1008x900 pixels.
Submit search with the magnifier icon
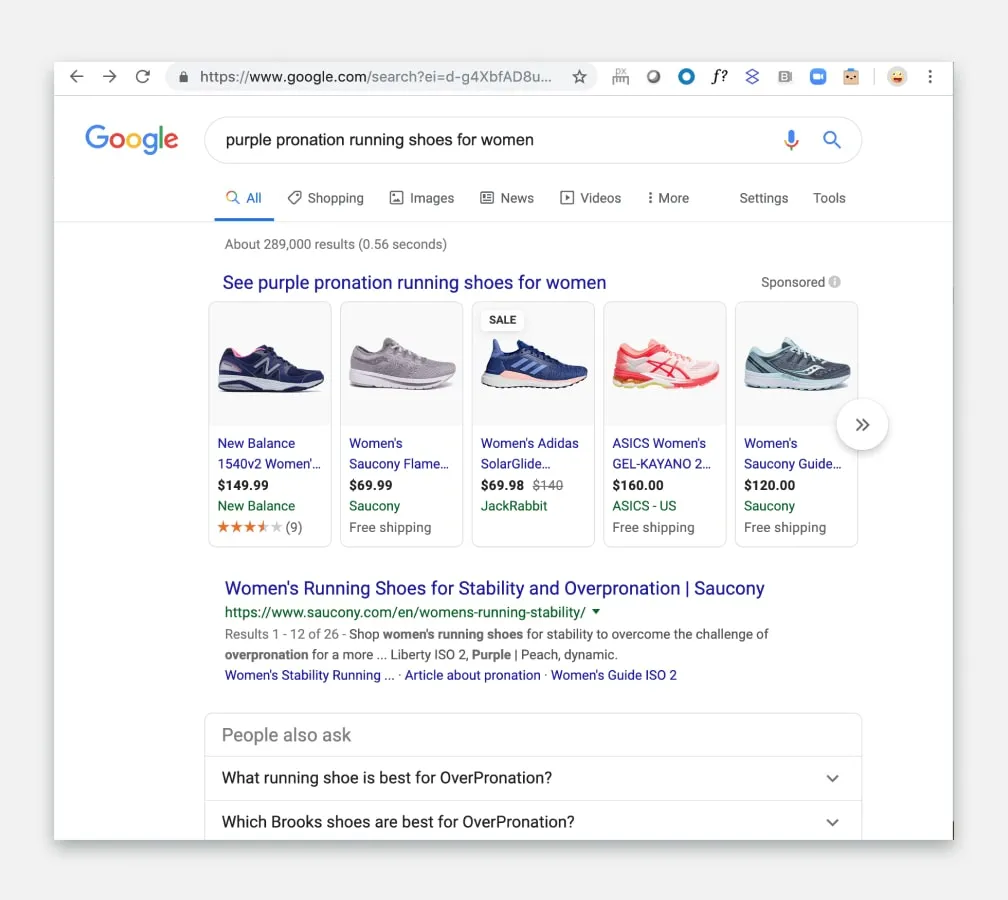pos(832,140)
